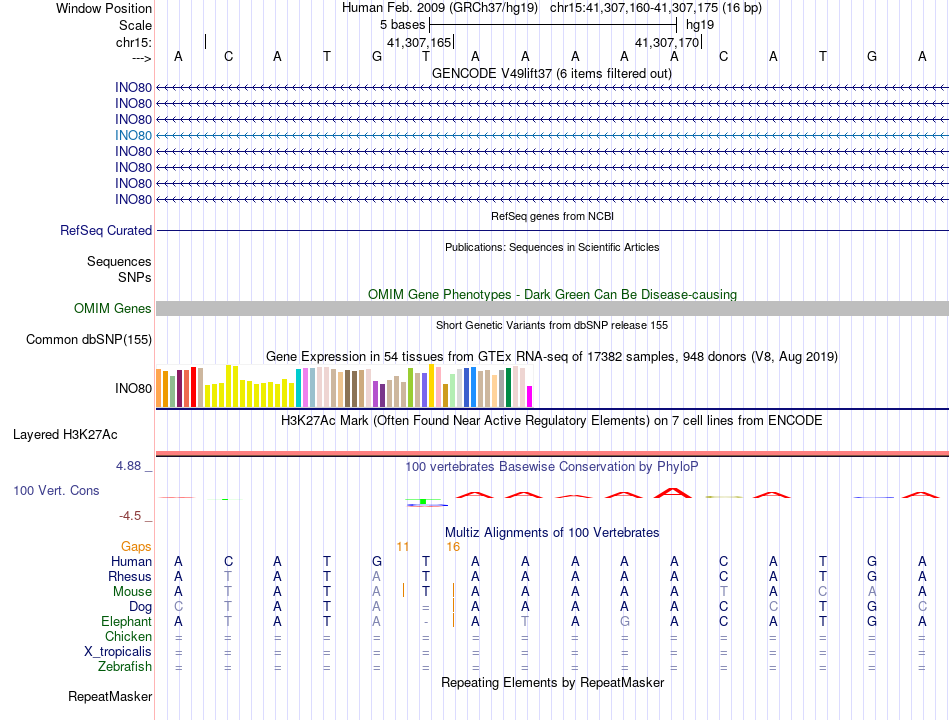Click the light-blue highlighted INO80 transcript label
This screenshot has height=720, width=950.
(x=133, y=136)
